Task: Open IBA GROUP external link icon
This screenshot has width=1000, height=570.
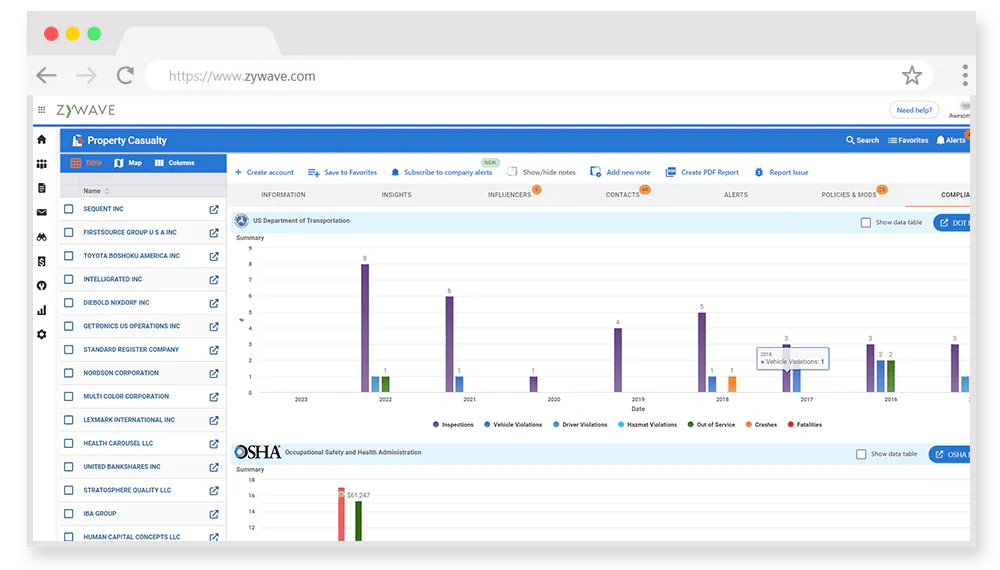Action: pyautogui.click(x=214, y=515)
